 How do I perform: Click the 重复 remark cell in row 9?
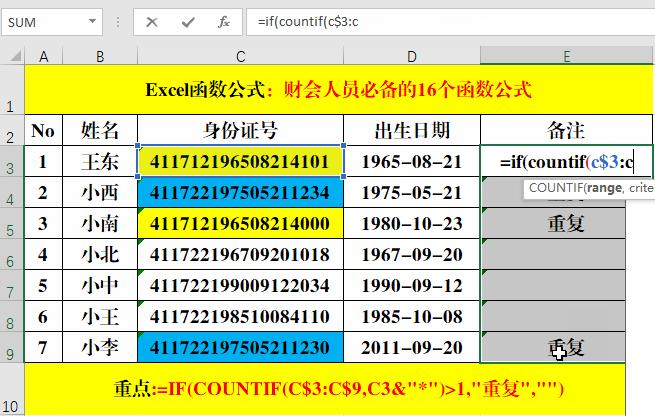tap(553, 347)
